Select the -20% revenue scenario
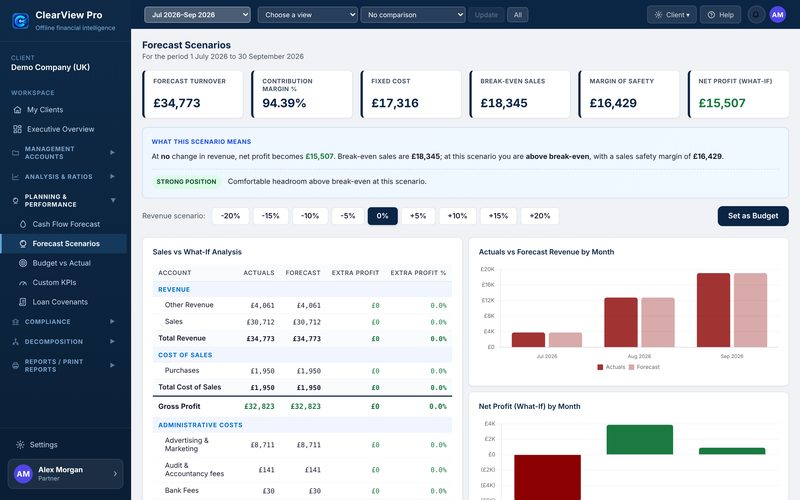Viewport: 800px width, 500px height. [231, 216]
